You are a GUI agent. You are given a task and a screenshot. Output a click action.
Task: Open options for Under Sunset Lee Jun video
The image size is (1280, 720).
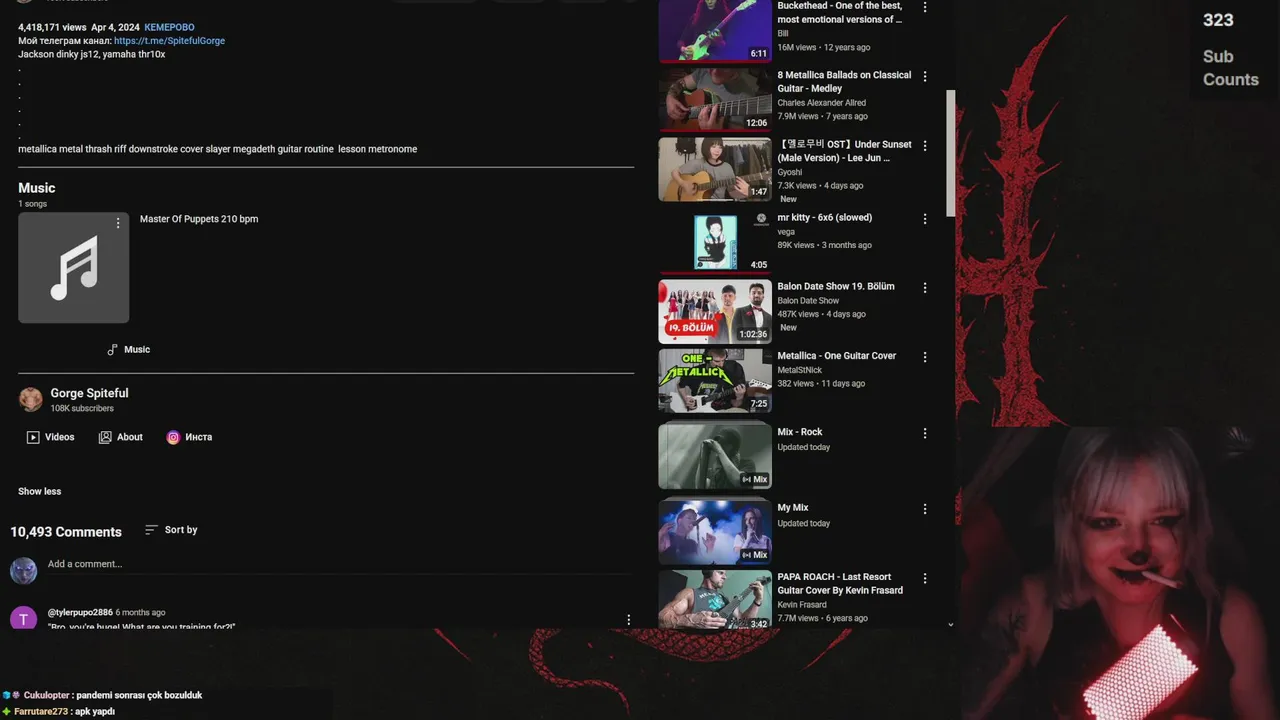(925, 146)
